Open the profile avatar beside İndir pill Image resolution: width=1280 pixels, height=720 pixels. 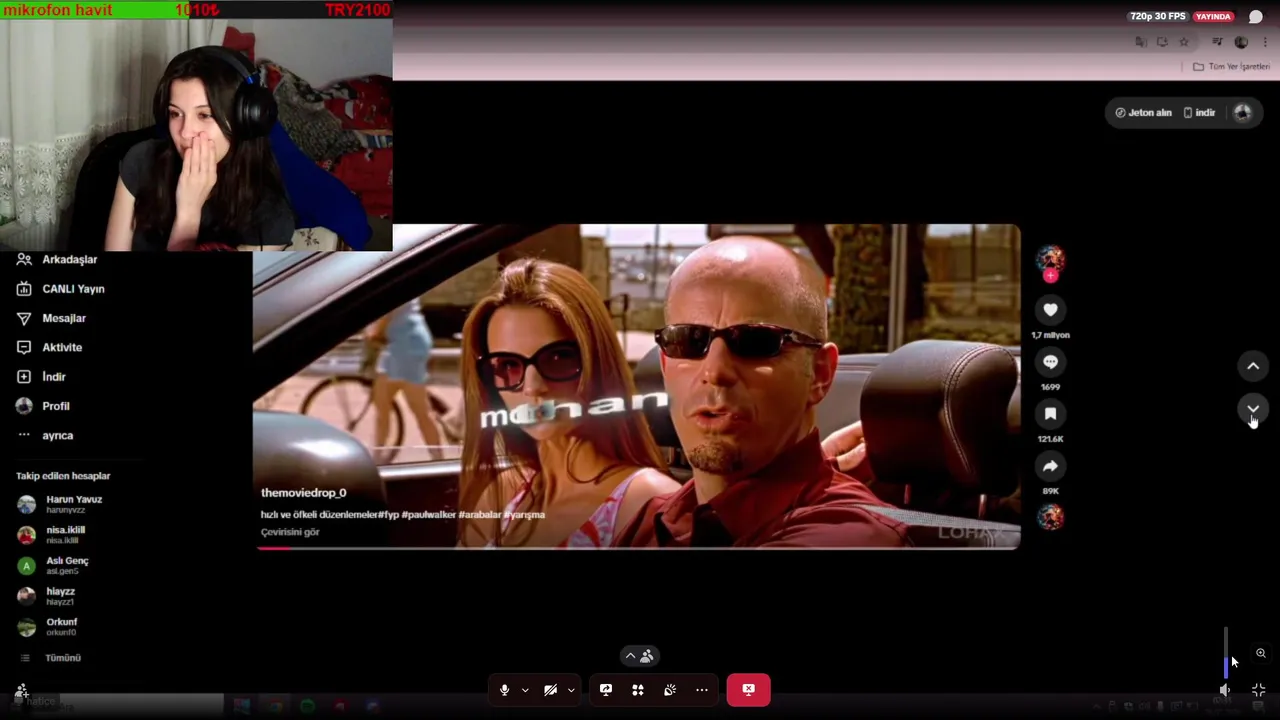click(x=1243, y=113)
